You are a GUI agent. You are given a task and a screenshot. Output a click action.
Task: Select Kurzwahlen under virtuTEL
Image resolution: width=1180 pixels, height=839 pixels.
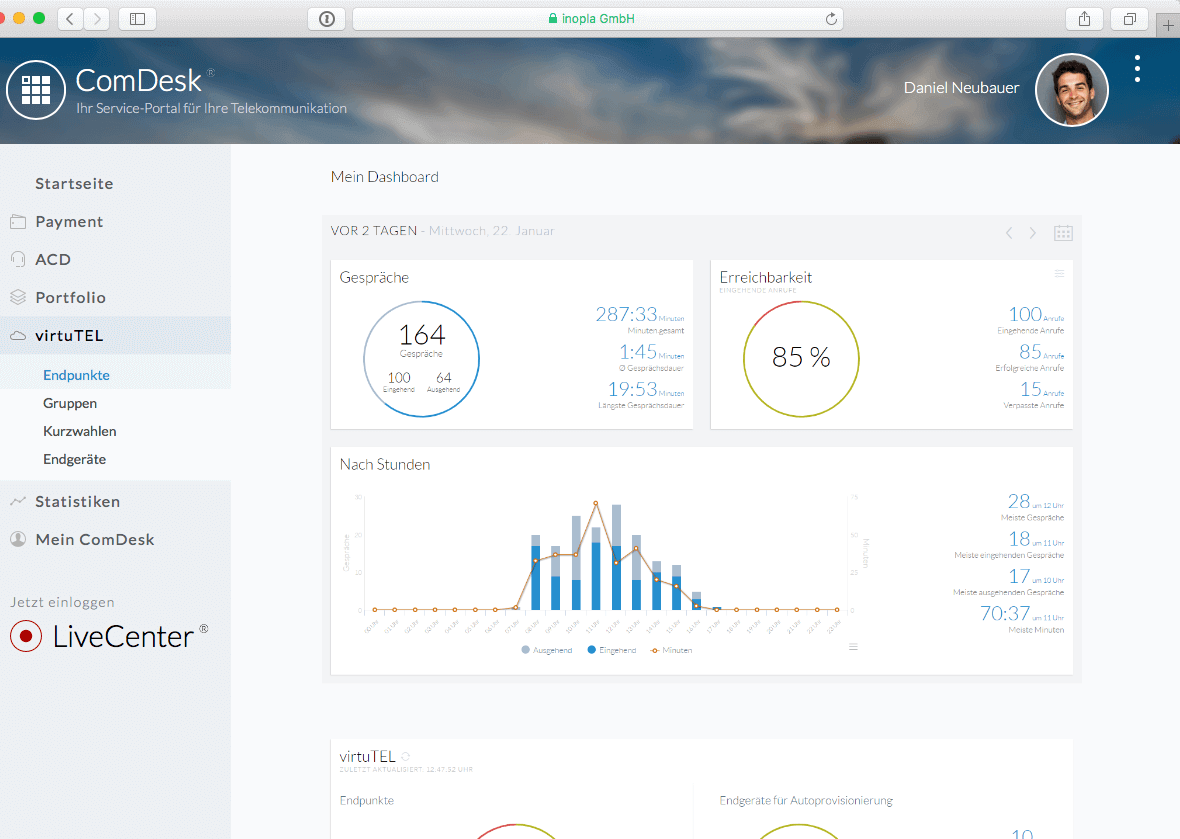coord(80,431)
